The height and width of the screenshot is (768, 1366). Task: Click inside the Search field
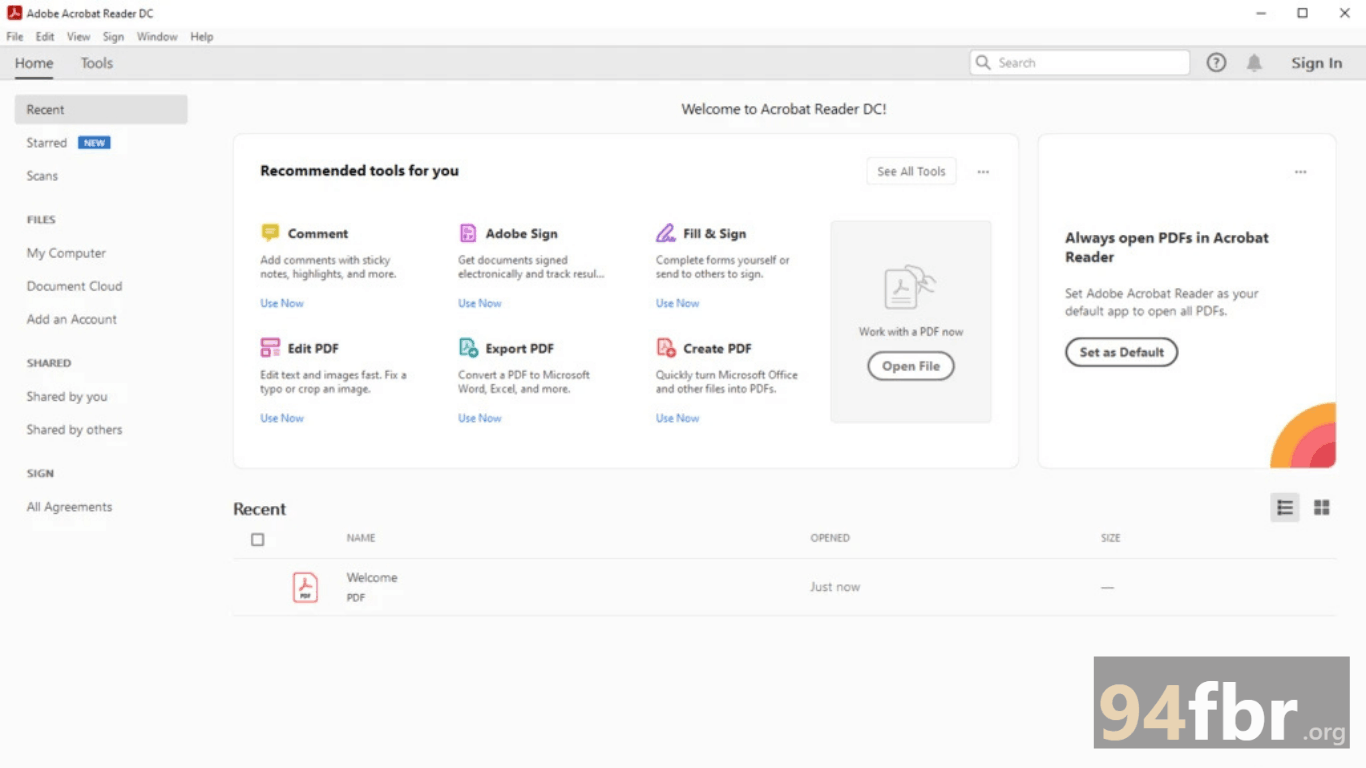(1080, 63)
